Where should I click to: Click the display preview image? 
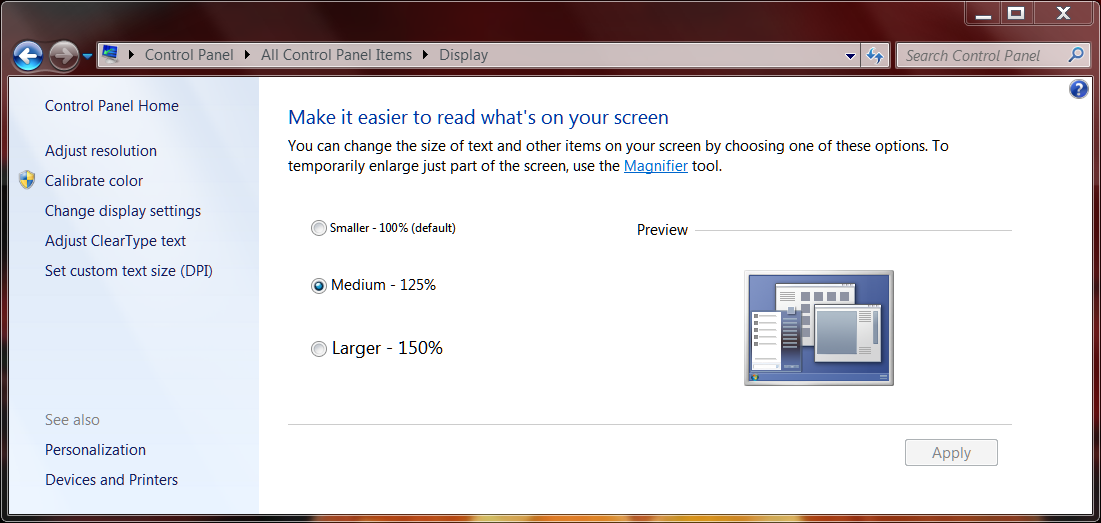click(819, 328)
